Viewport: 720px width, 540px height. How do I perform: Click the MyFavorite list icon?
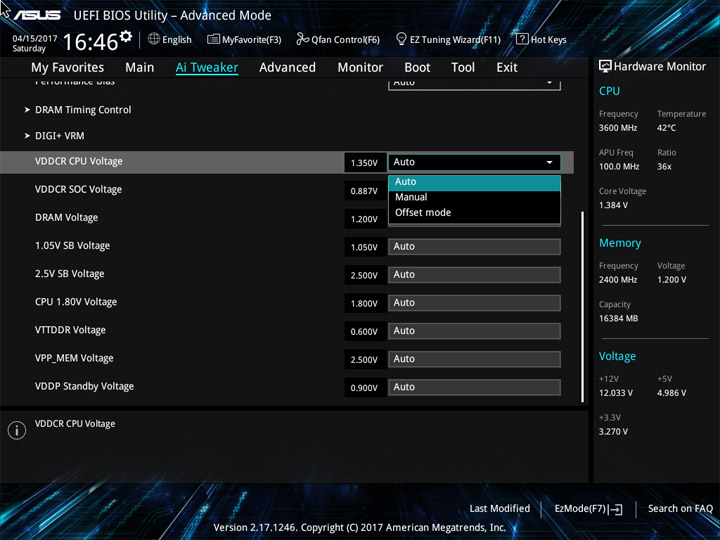click(x=213, y=39)
